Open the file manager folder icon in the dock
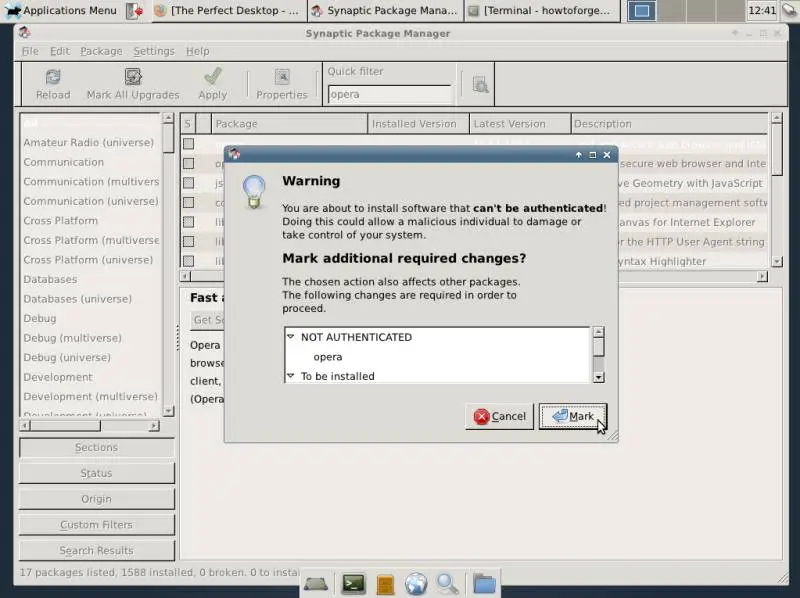This screenshot has width=800, height=598. (484, 584)
